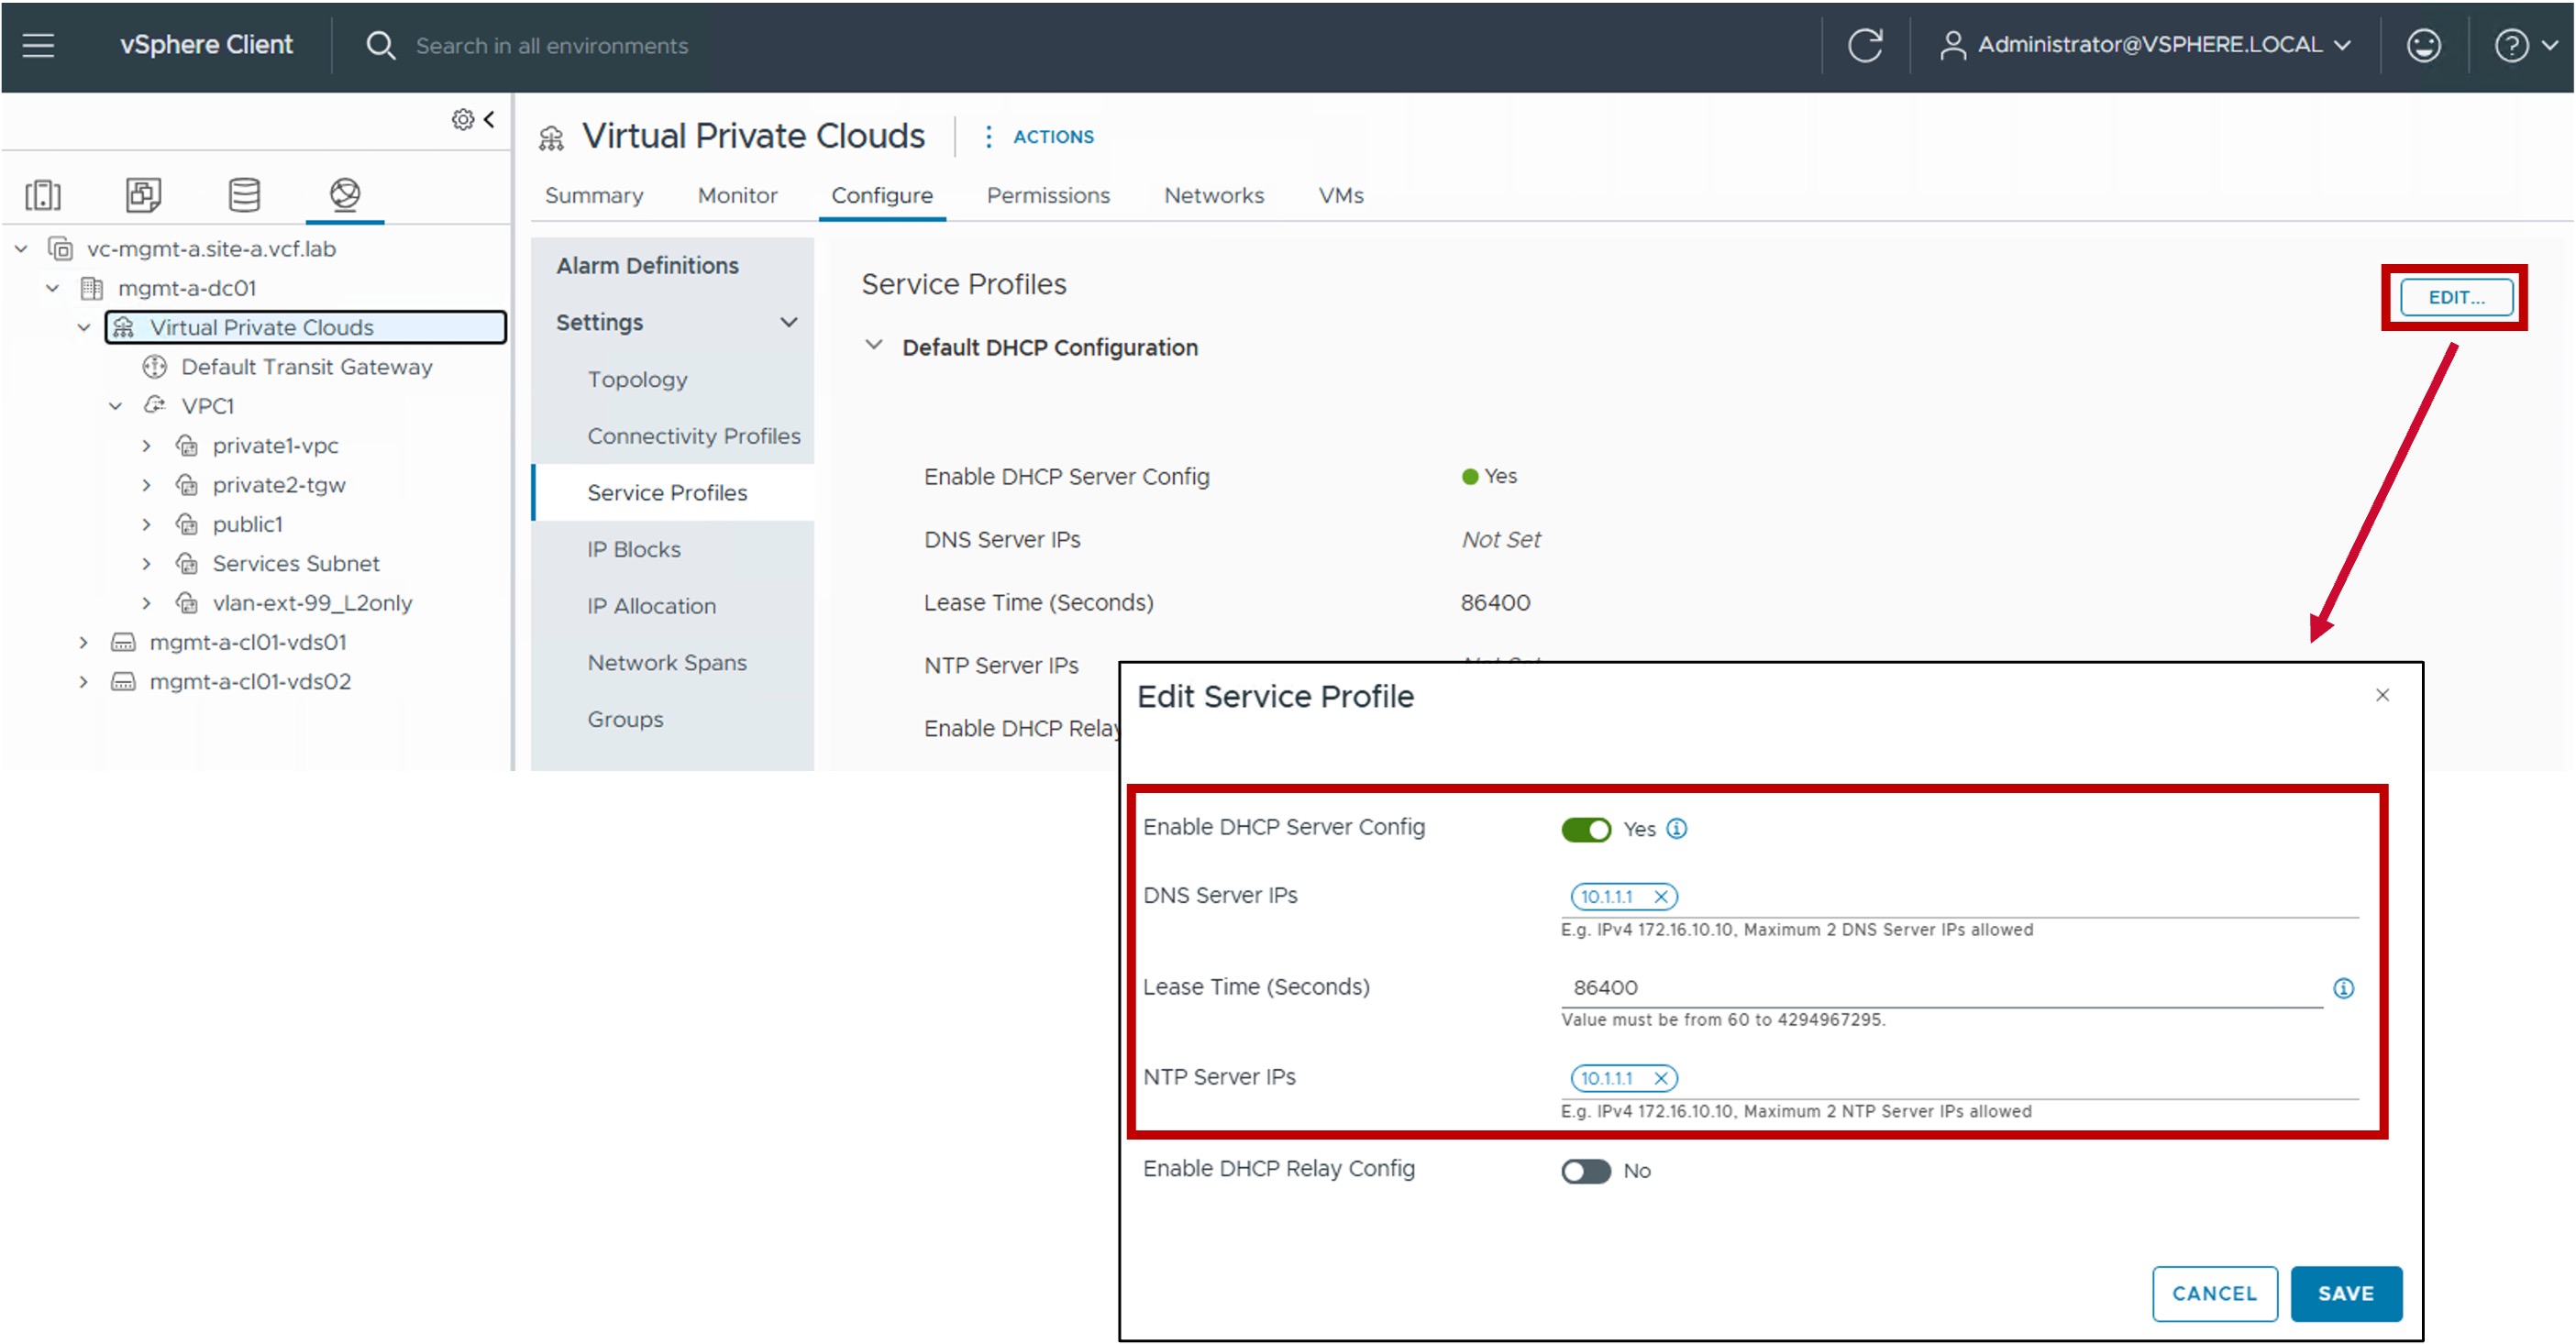Open the sidebar settings gear
This screenshot has width=2576, height=1344.
pos(462,119)
